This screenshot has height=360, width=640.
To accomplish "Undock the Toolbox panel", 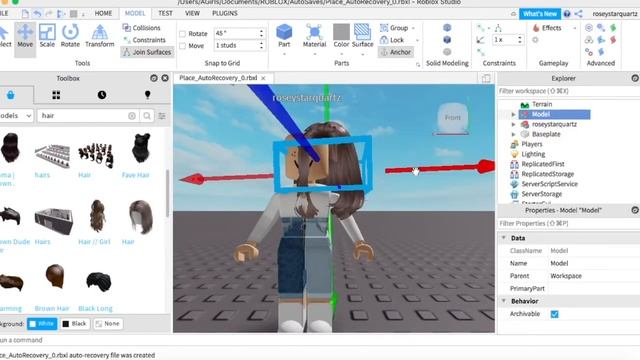I will tap(154, 78).
